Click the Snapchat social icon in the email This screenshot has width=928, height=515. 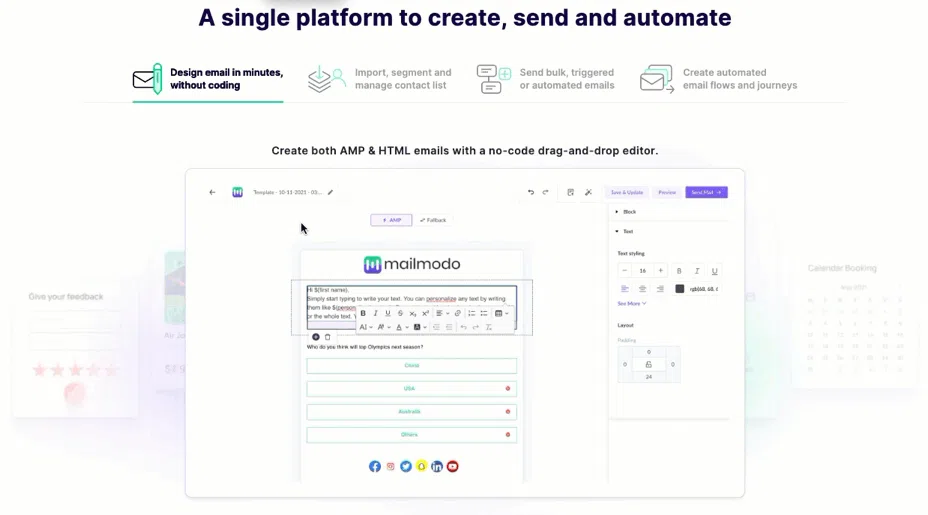tap(421, 466)
